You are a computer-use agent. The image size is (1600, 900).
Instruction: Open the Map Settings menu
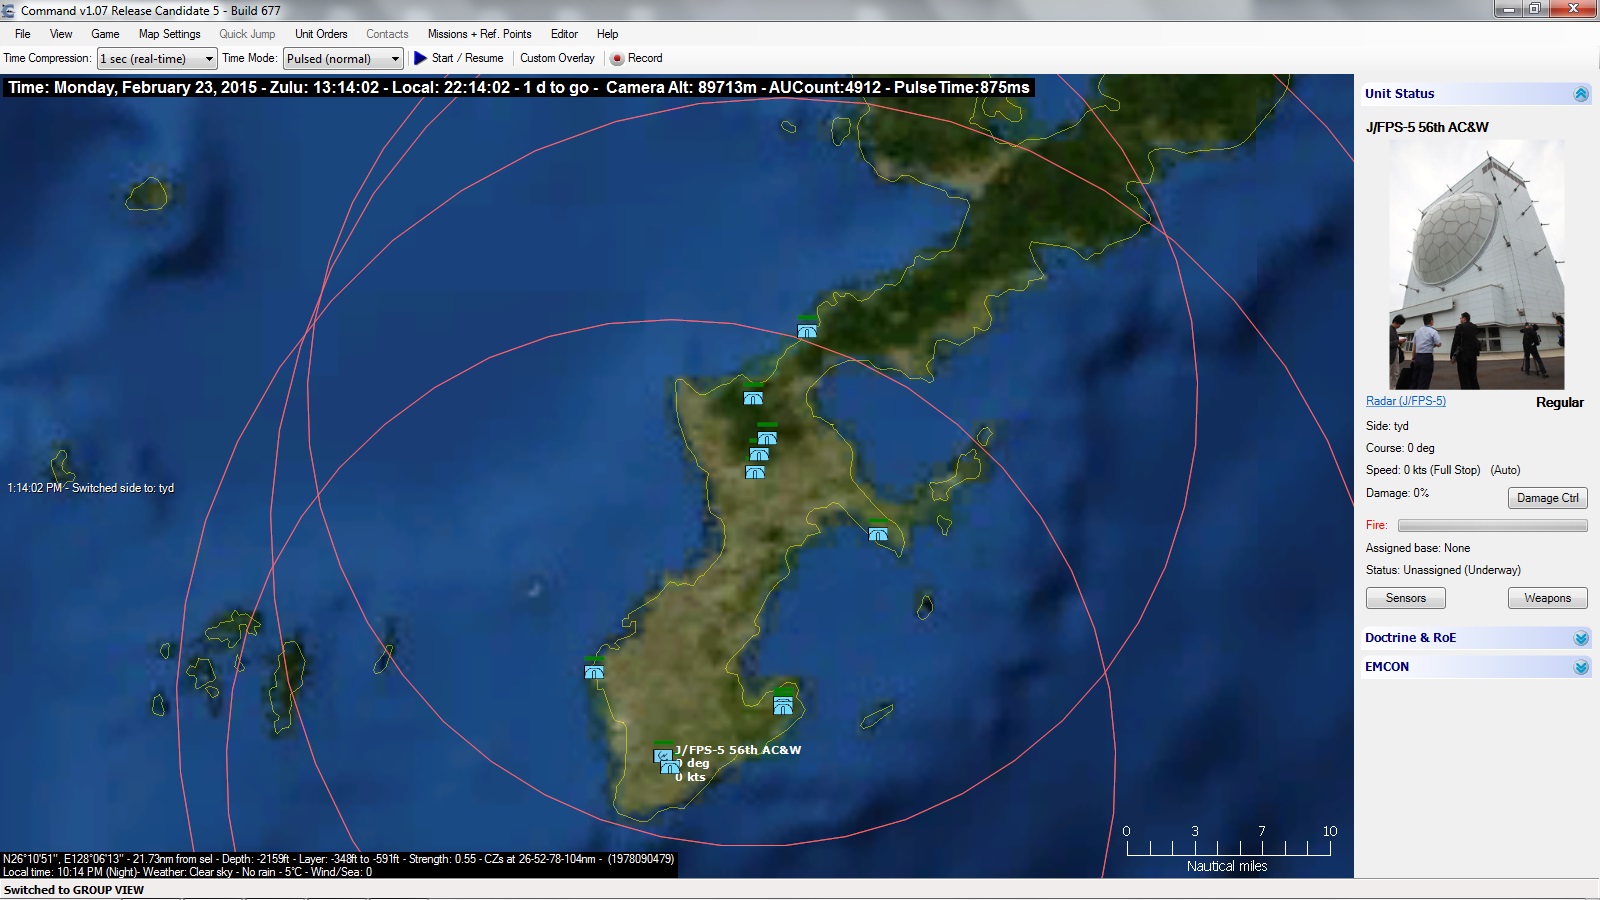click(170, 34)
